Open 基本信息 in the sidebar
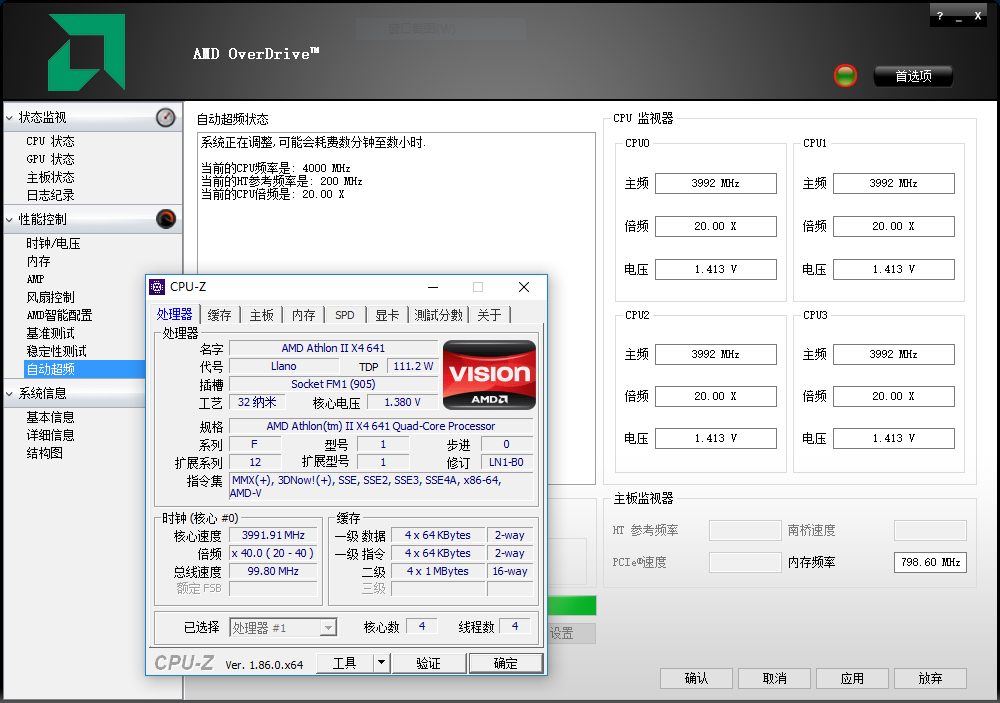Screen dimensions: 1000x703 pos(50,417)
